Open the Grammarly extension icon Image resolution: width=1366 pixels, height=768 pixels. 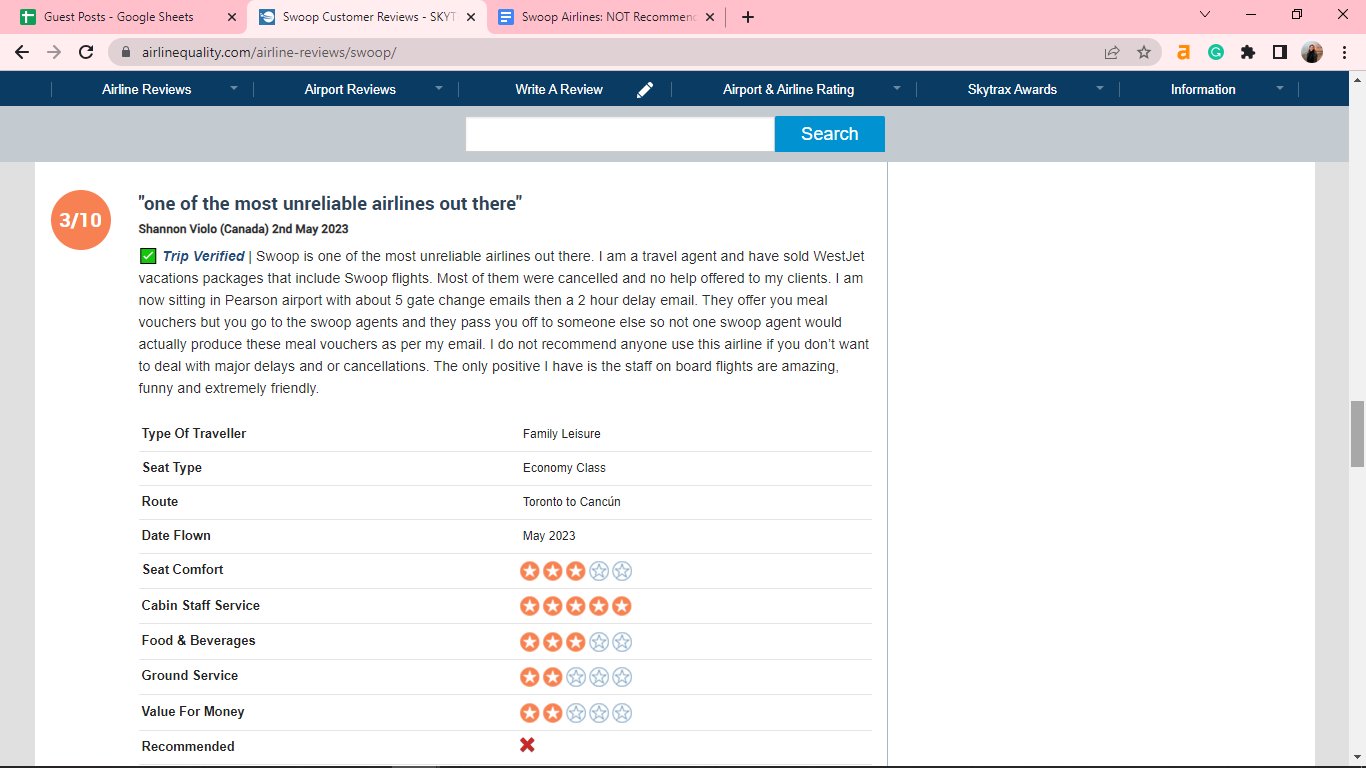pyautogui.click(x=1216, y=52)
